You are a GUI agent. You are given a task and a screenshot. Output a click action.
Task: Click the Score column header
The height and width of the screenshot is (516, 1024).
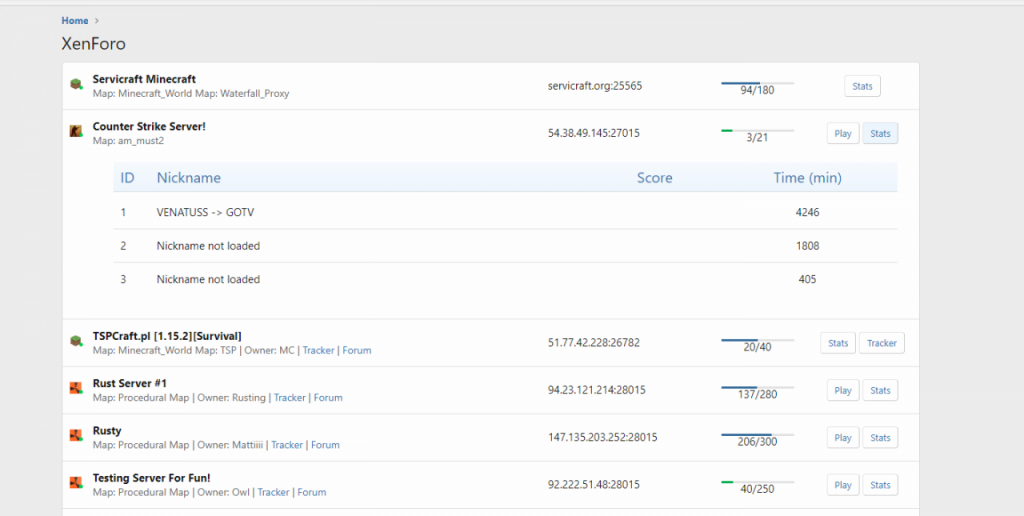click(x=654, y=178)
